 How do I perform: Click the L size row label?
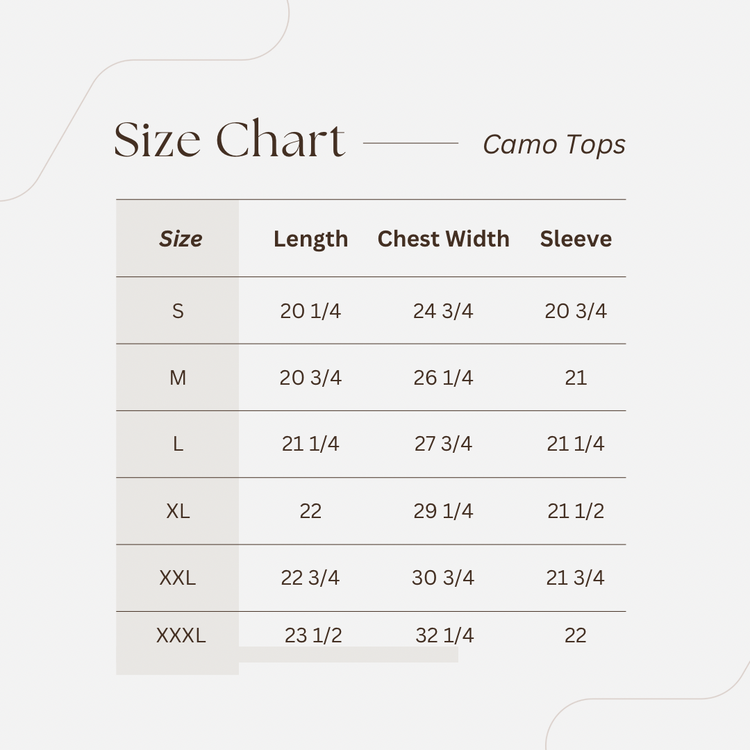click(x=178, y=444)
